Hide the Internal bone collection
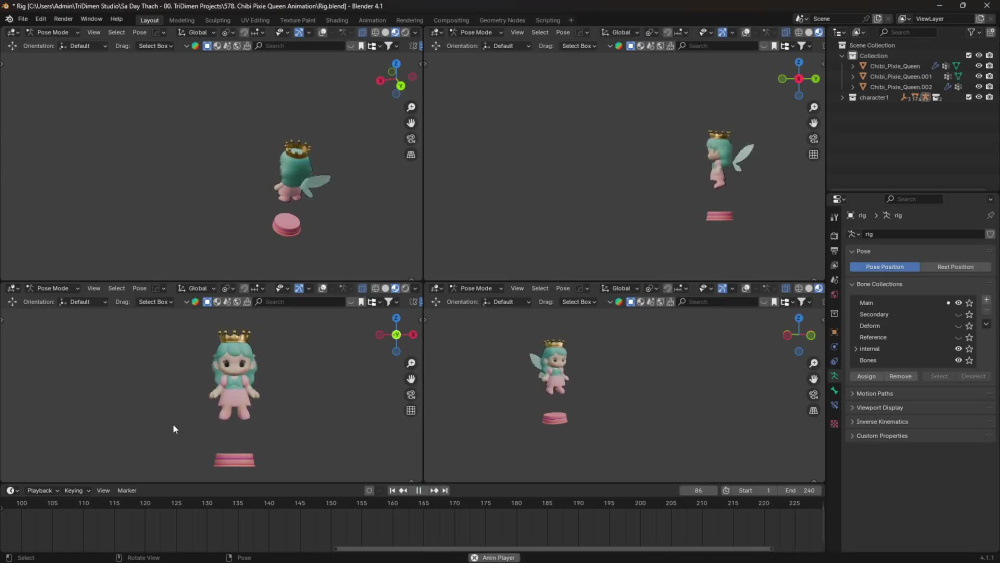Screen dimensions: 1000x563 (958, 349)
